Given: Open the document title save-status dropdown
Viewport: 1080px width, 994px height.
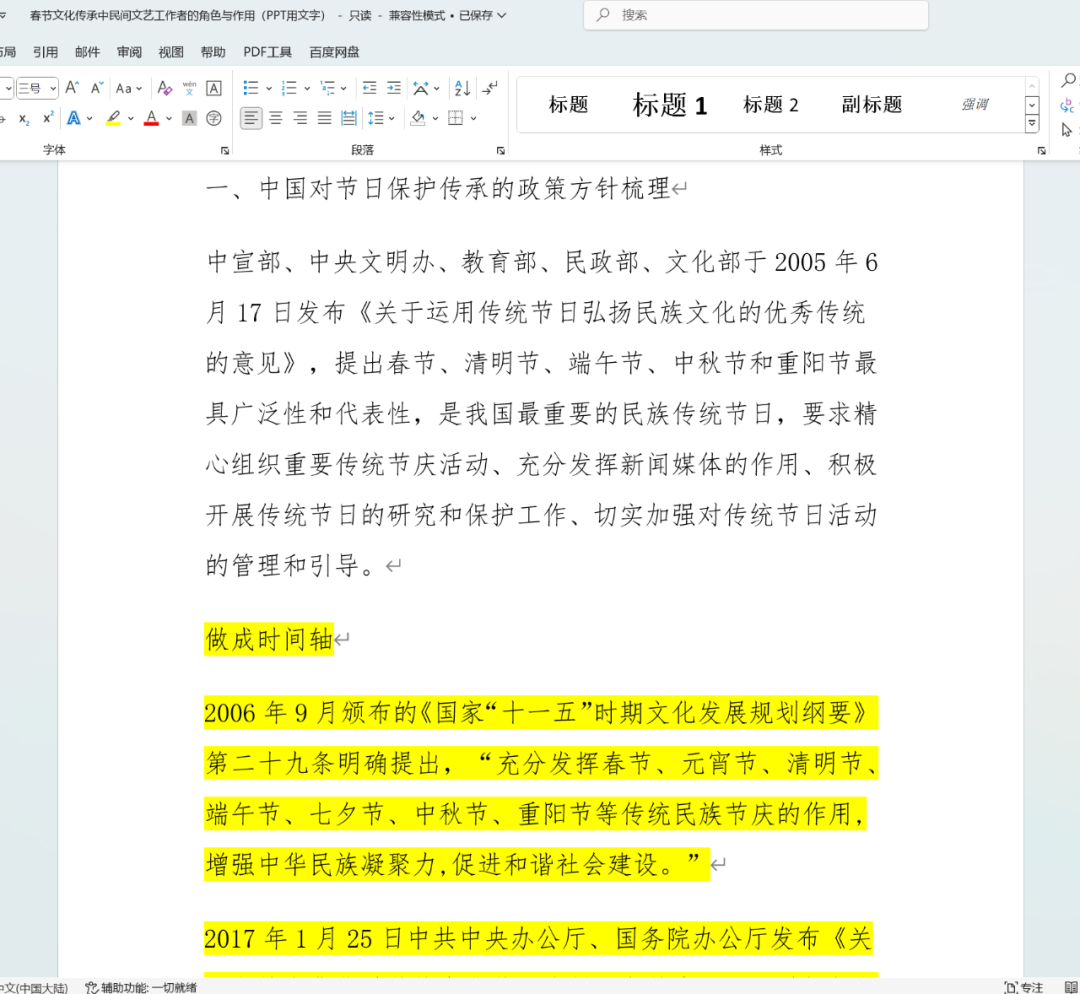Looking at the screenshot, I should [x=501, y=15].
